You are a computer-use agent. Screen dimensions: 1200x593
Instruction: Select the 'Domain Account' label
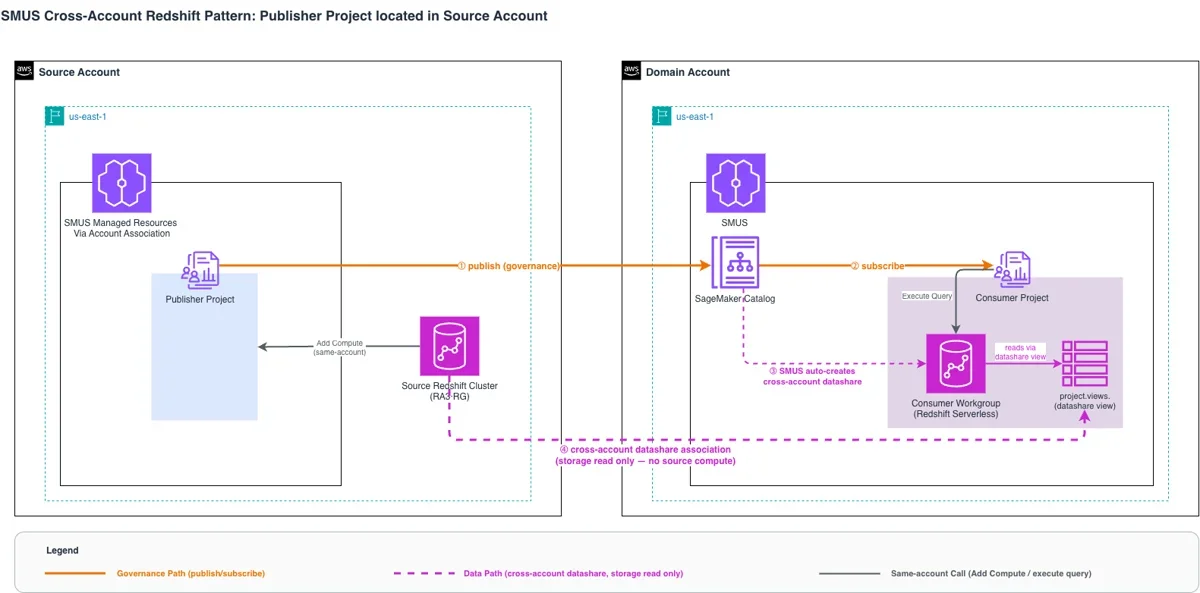point(688,72)
